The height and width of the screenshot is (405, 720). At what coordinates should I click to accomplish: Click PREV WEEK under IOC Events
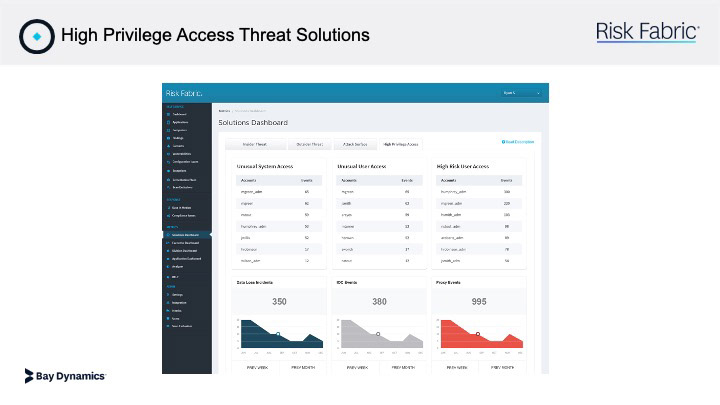[x=357, y=367]
